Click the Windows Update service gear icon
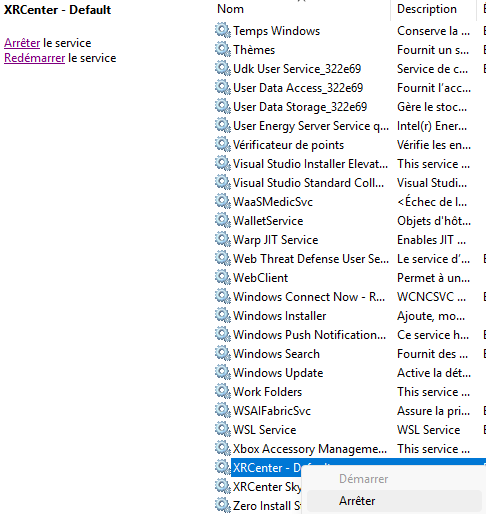Viewport: 486px width, 514px height. [x=222, y=372]
